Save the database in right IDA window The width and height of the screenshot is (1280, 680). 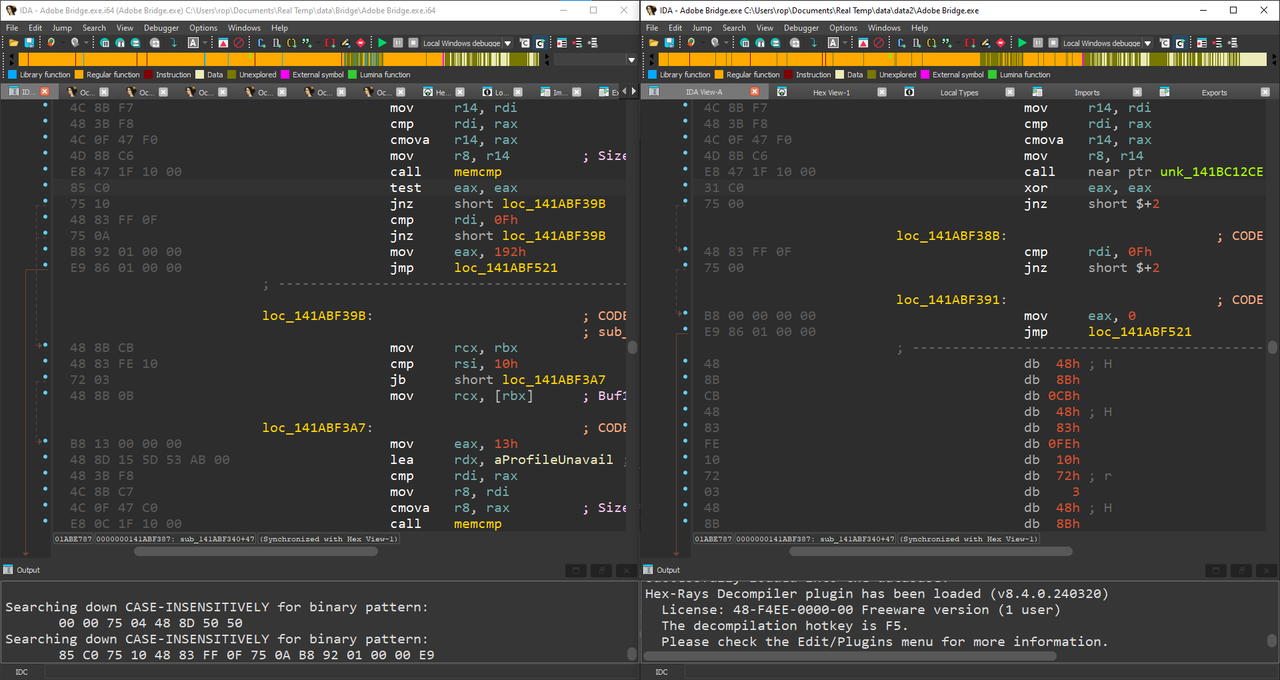tap(669, 43)
